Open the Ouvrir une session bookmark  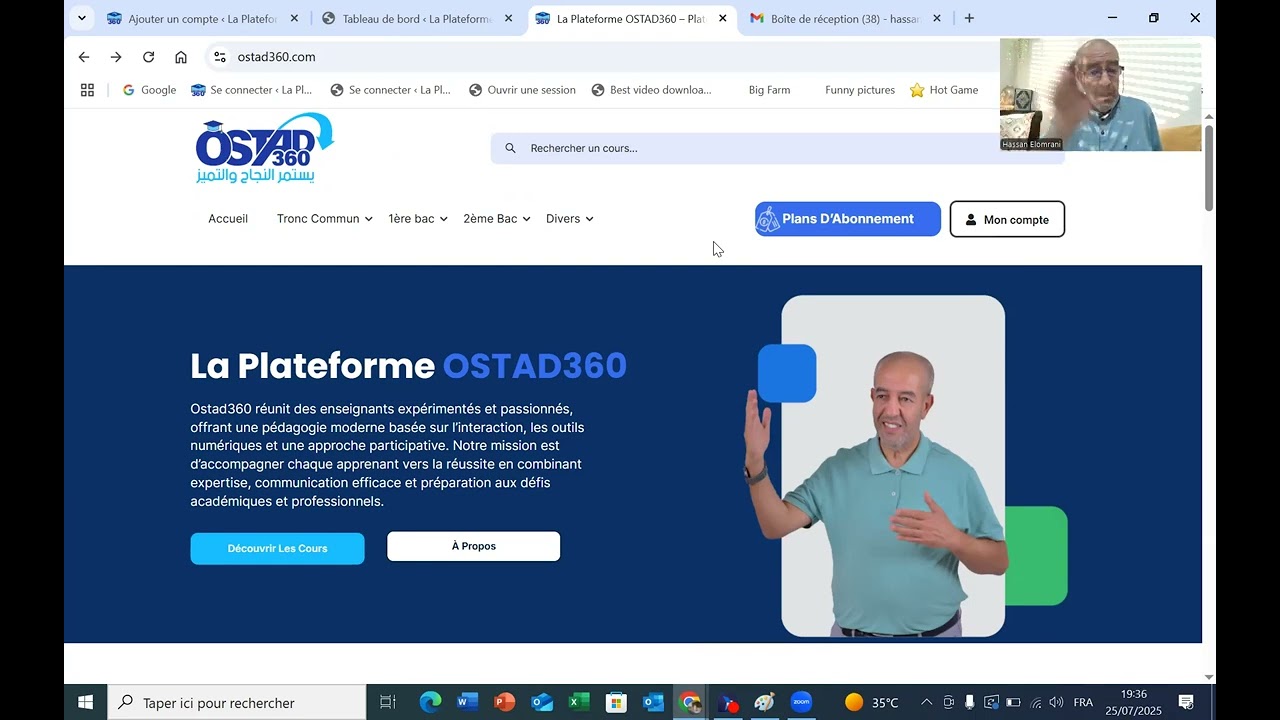click(522, 90)
